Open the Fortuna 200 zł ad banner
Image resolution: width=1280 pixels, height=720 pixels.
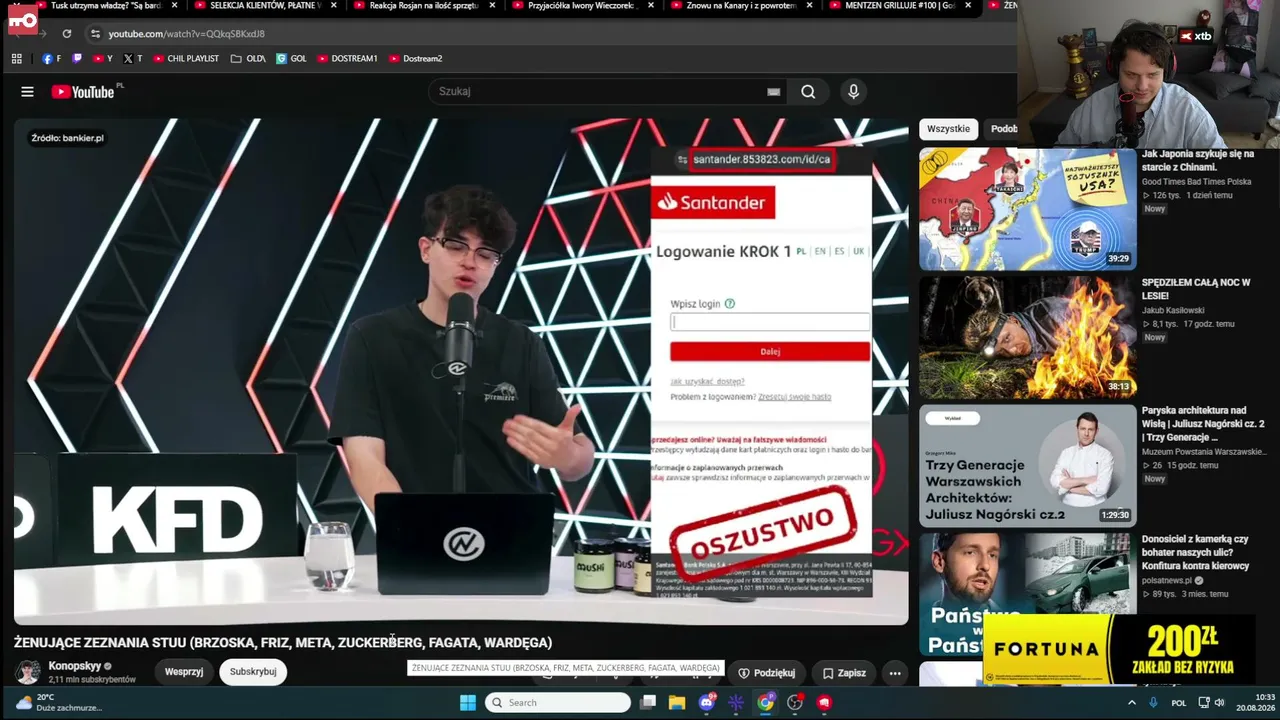pyautogui.click(x=1118, y=650)
